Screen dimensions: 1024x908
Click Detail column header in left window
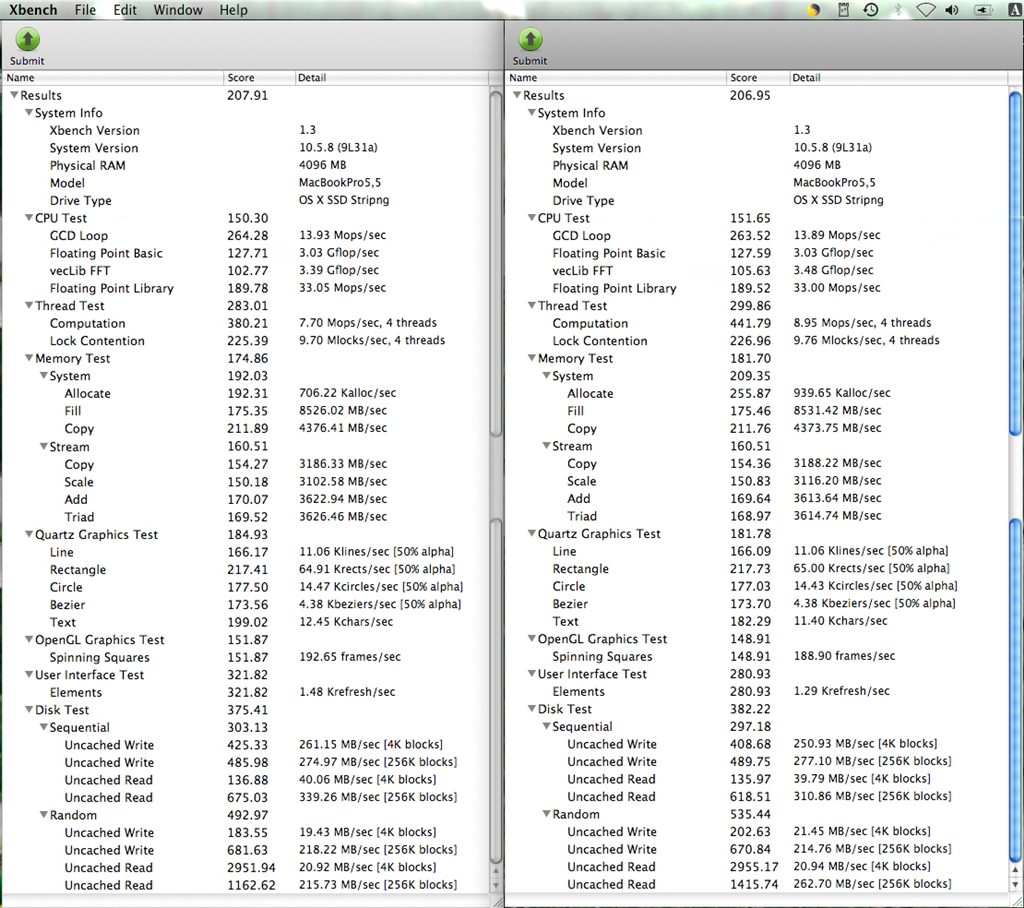click(392, 77)
